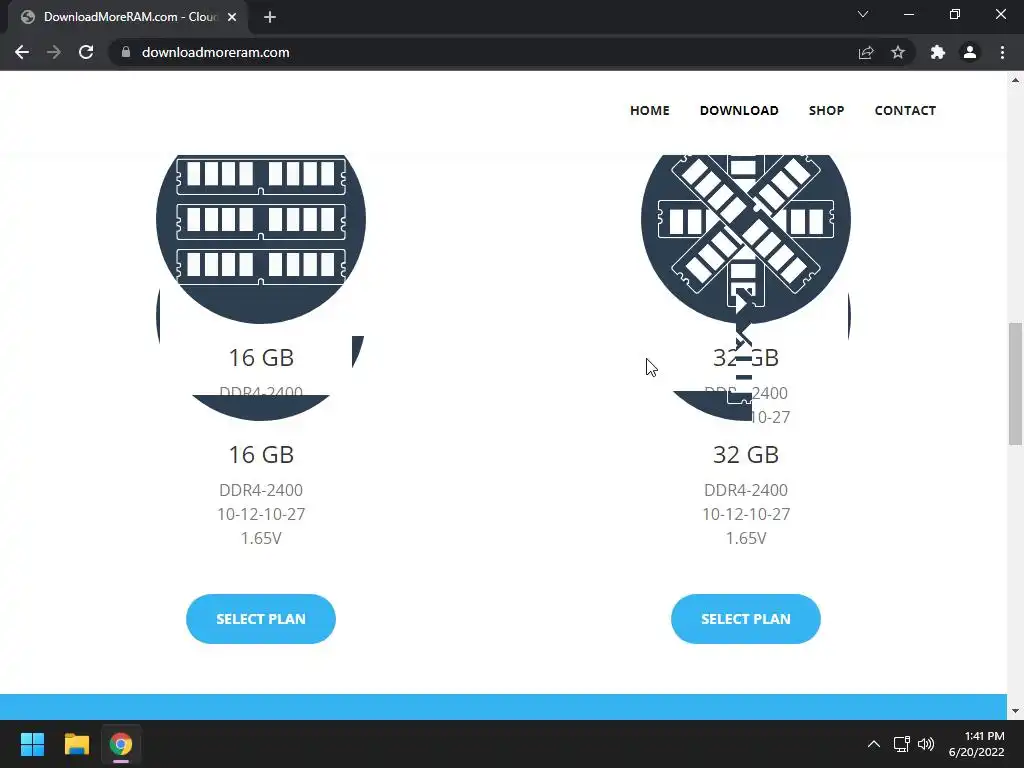Select the DownloadMoreRAM.com tab
This screenshot has width=1024, height=768.
[x=129, y=17]
